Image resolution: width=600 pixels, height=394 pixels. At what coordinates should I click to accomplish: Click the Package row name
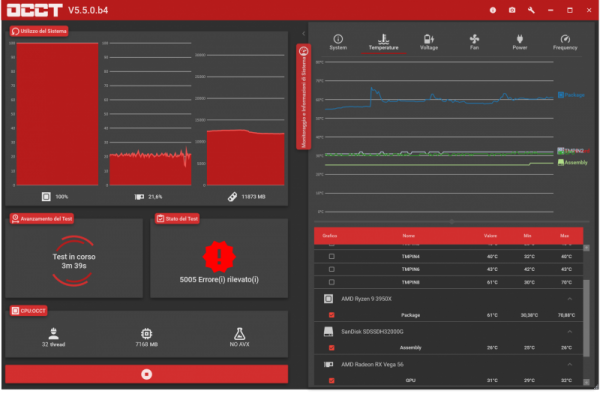(411, 315)
